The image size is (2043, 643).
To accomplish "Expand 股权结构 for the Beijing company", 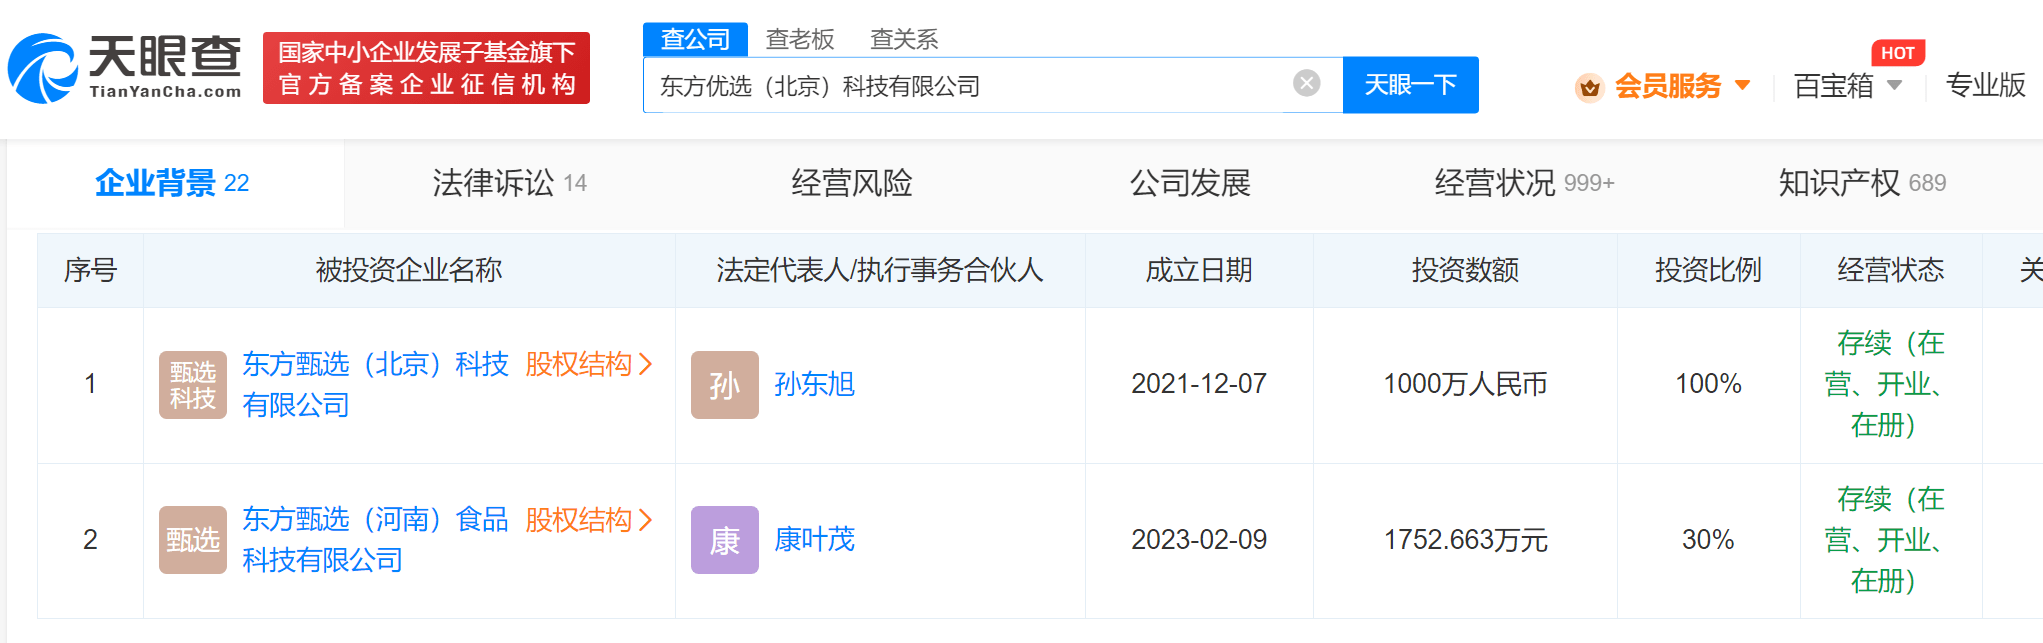I will coord(589,364).
